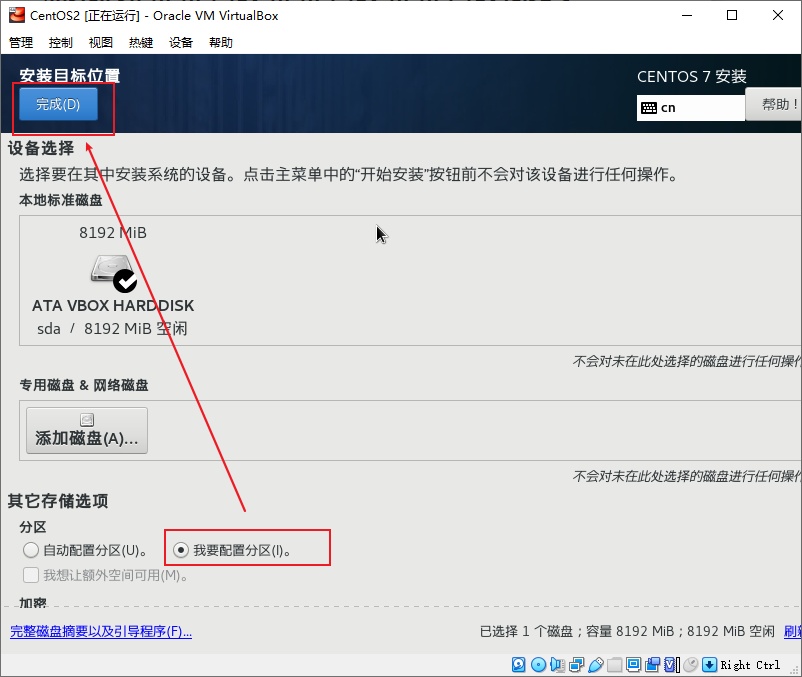Viewport: 802px width, 677px height.
Task: Open the 设备 menu
Action: pos(181,43)
